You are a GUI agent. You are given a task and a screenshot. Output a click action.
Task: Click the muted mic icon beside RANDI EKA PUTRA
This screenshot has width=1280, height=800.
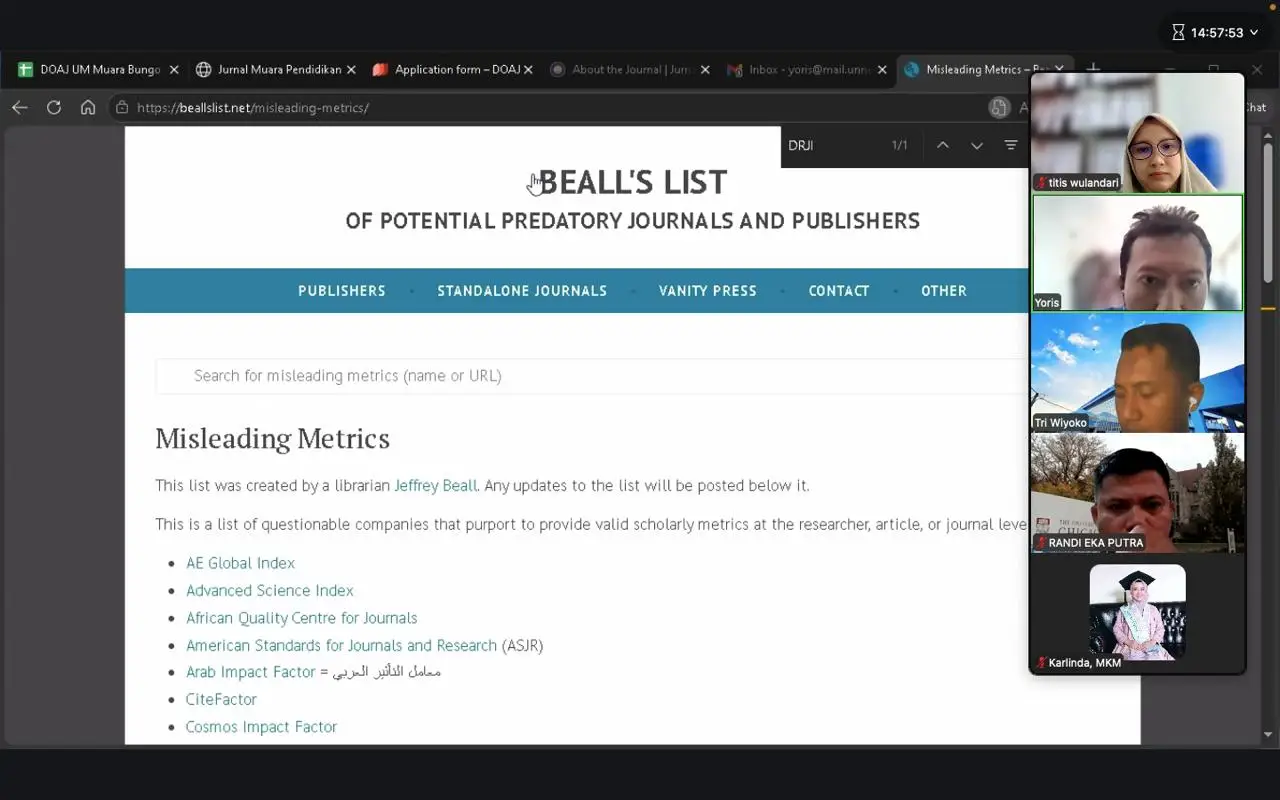pyautogui.click(x=1041, y=543)
